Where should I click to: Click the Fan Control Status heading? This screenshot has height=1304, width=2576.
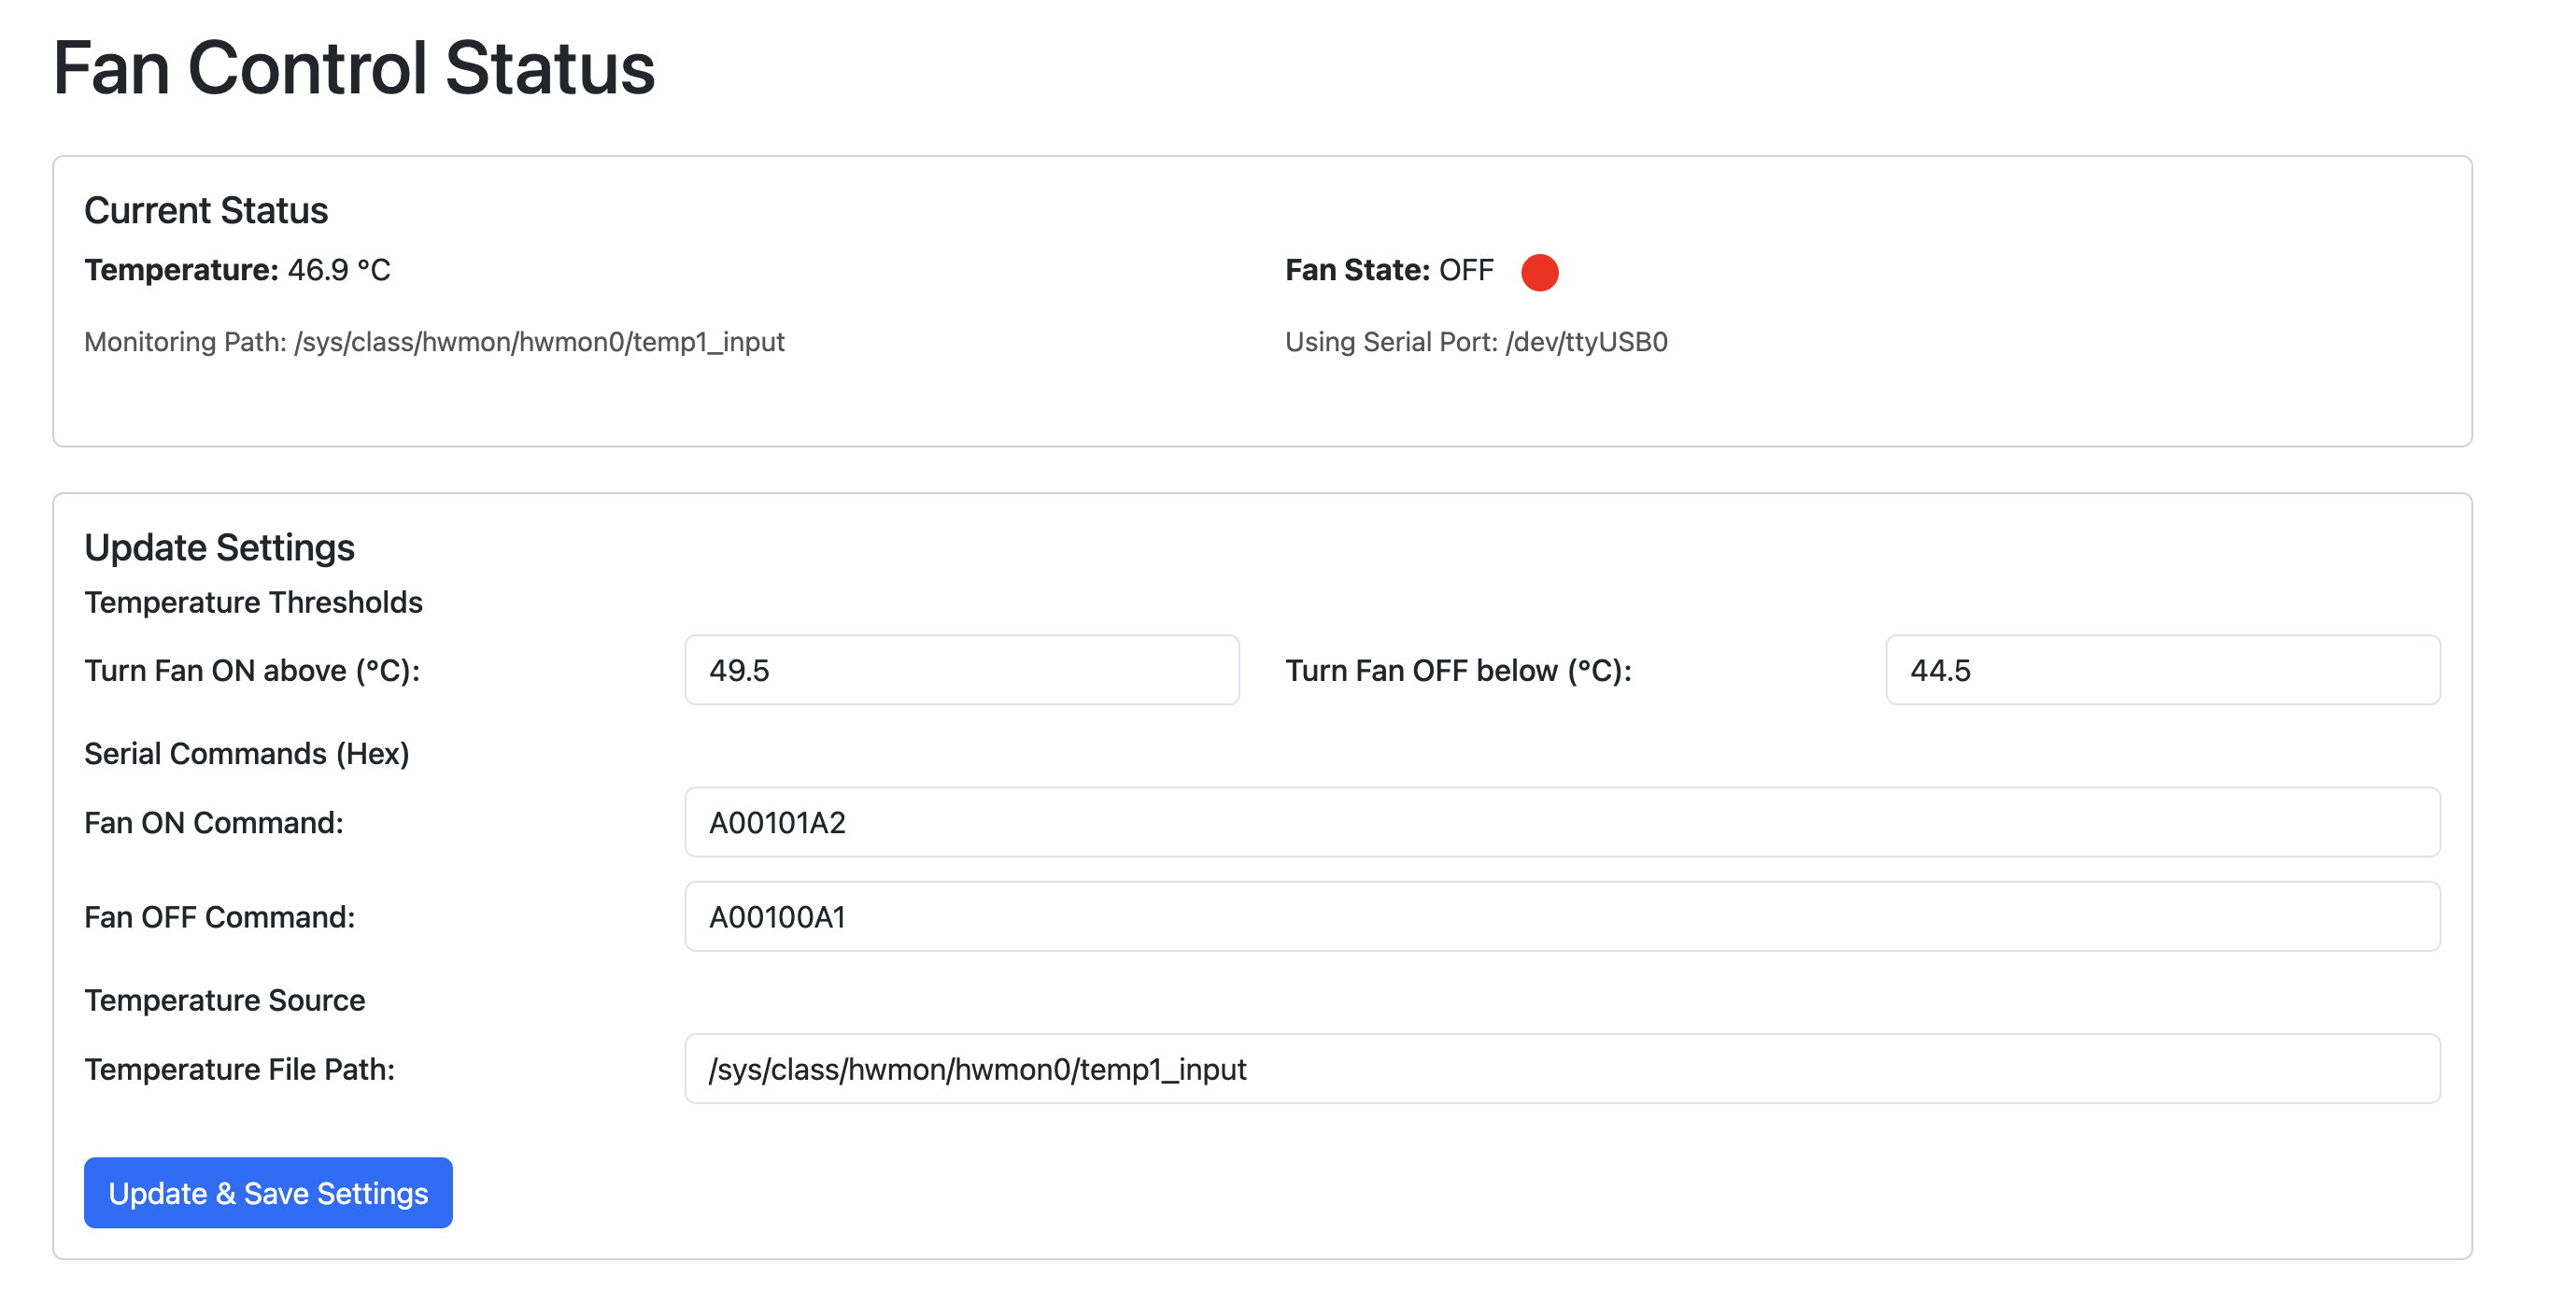(353, 68)
